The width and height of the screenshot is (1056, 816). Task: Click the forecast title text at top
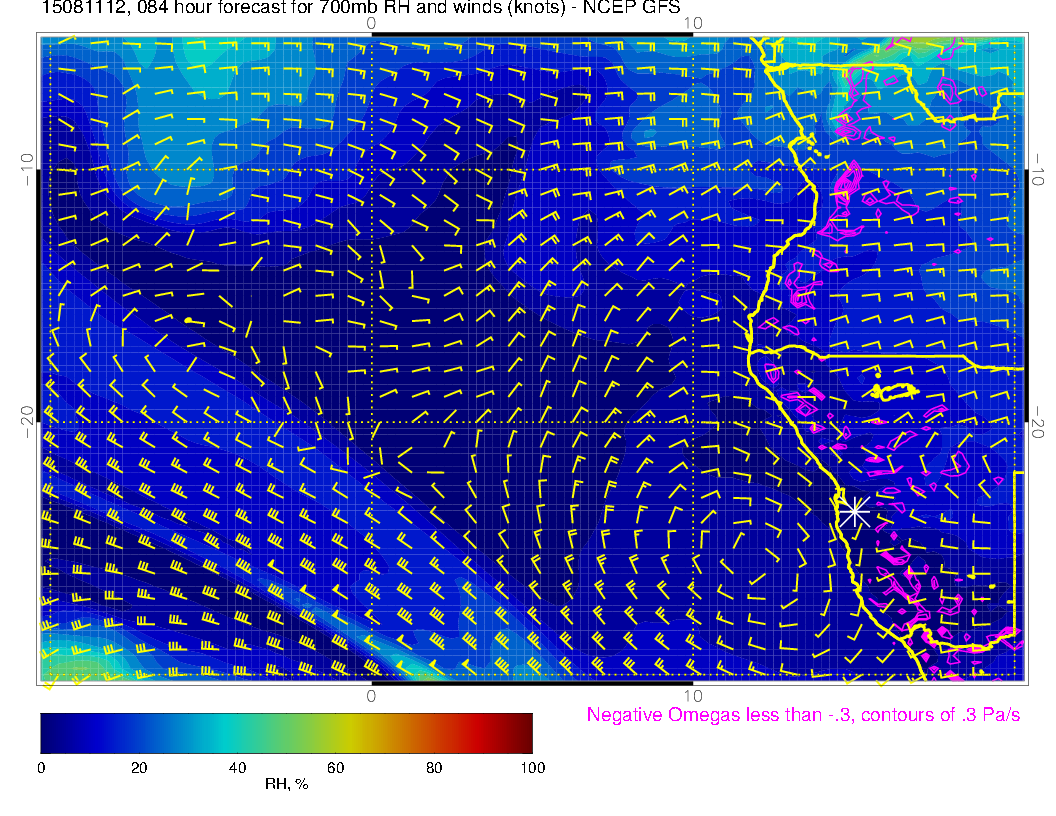(x=361, y=8)
